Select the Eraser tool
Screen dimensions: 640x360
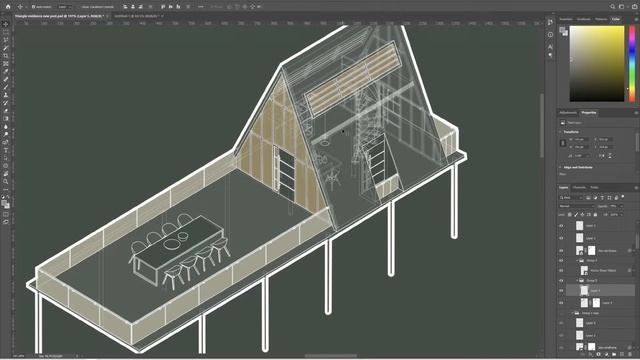point(6,111)
